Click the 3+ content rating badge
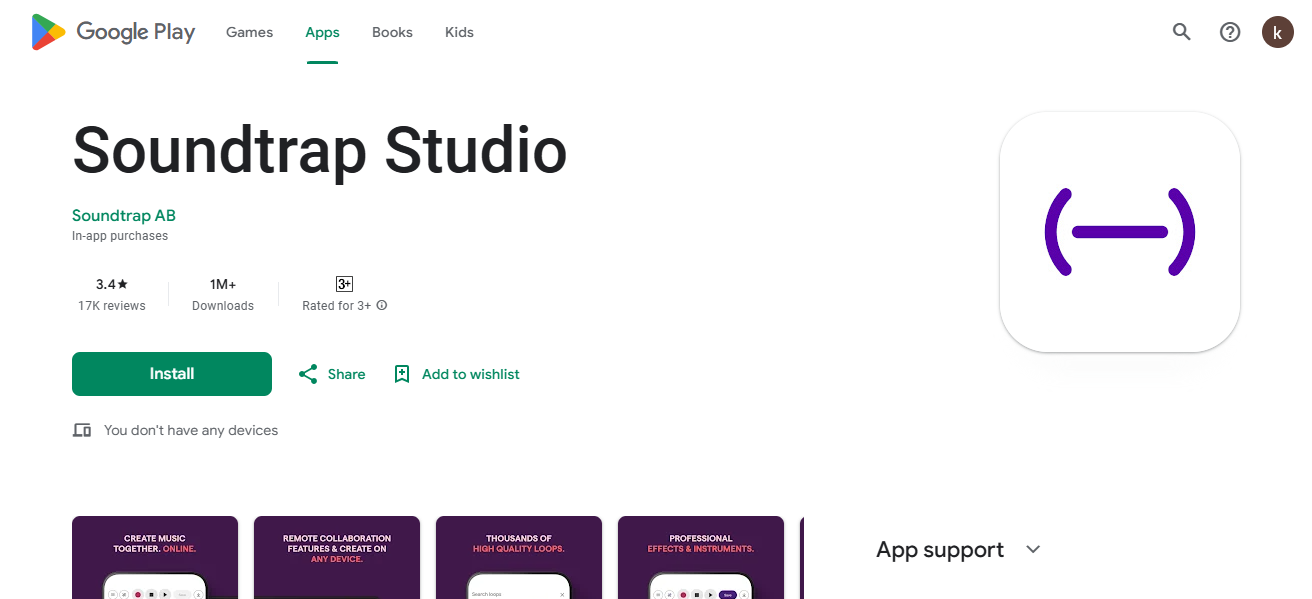The height and width of the screenshot is (599, 1312). [x=344, y=284]
